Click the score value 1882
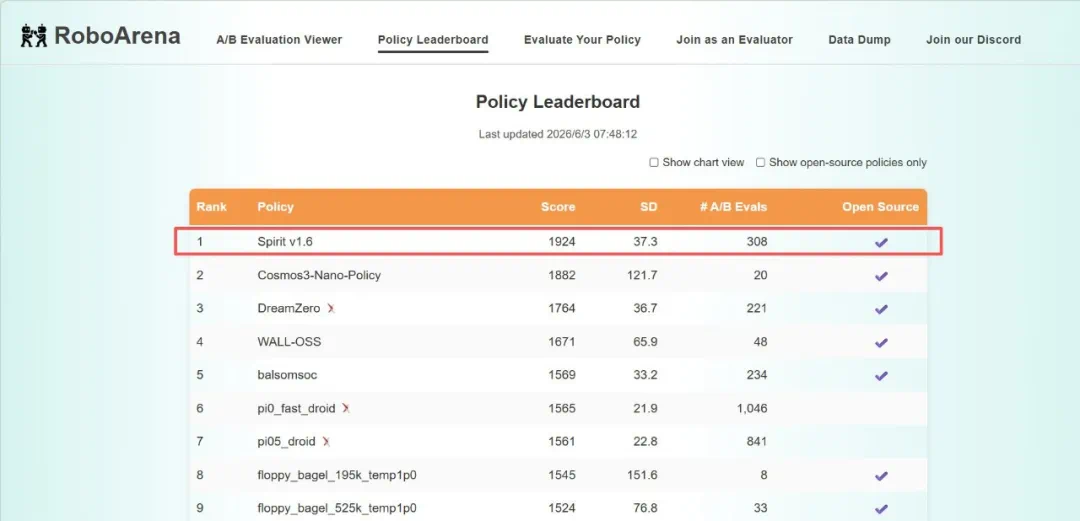 561,275
